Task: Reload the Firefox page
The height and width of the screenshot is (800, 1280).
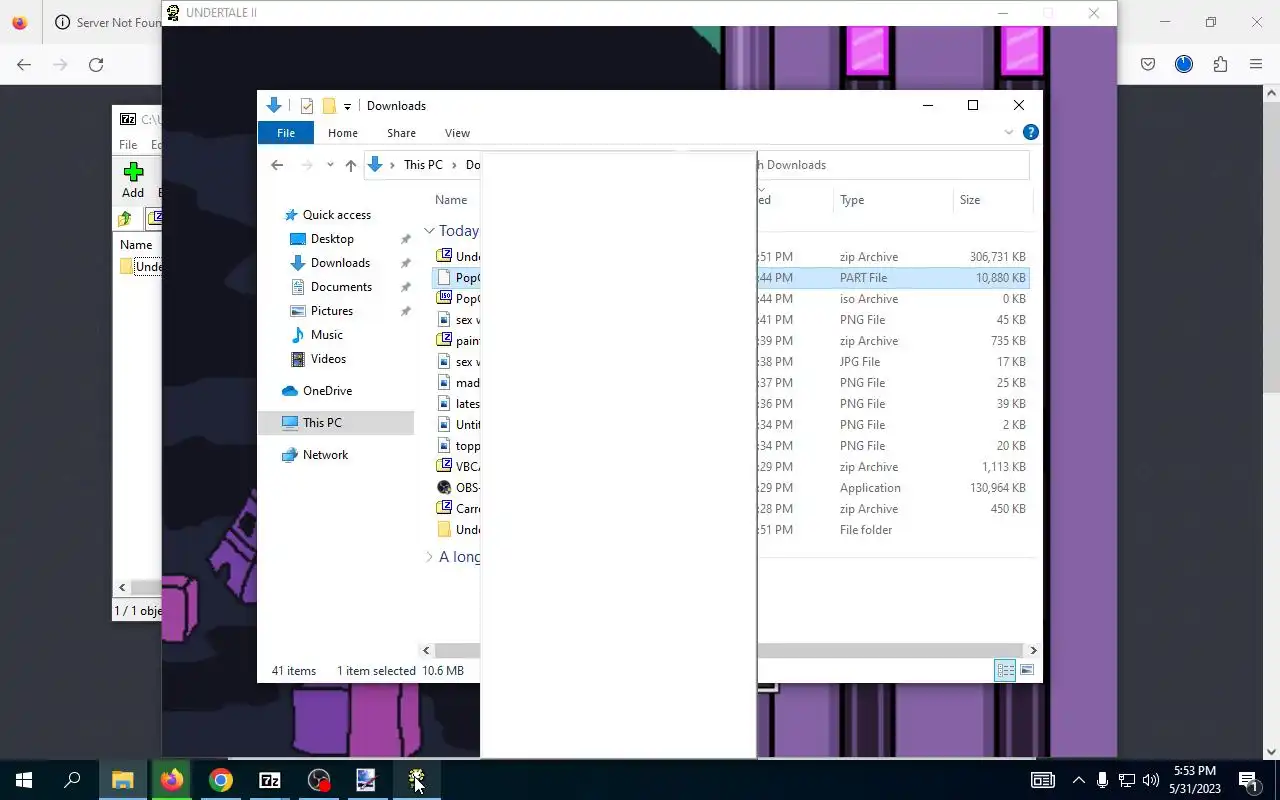Action: pyautogui.click(x=96, y=64)
